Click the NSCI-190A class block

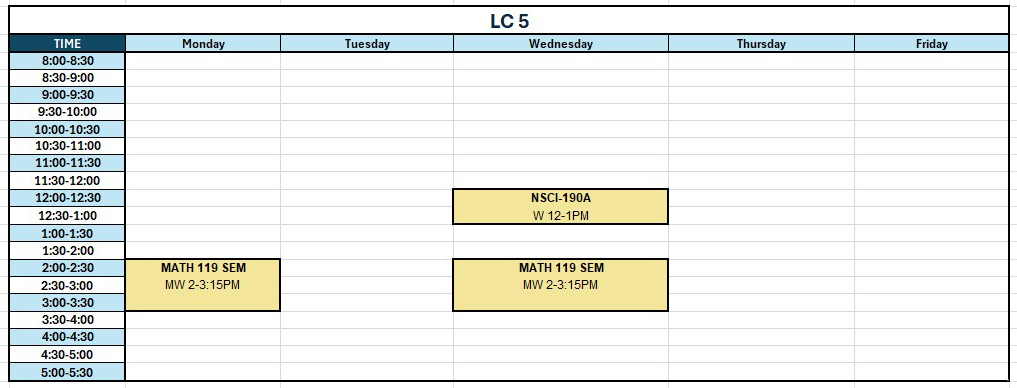[560, 207]
